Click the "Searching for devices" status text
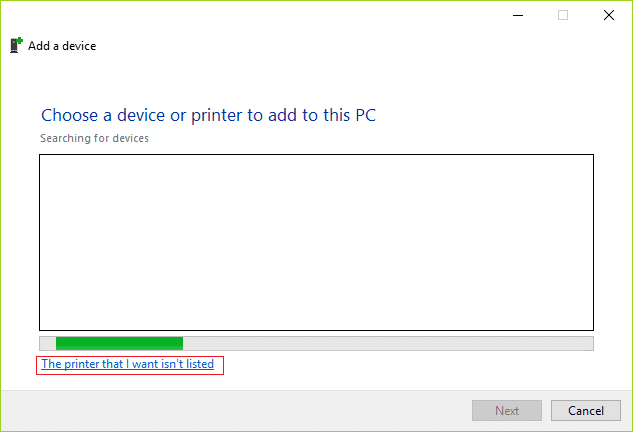Image resolution: width=633 pixels, height=432 pixels. click(94, 138)
